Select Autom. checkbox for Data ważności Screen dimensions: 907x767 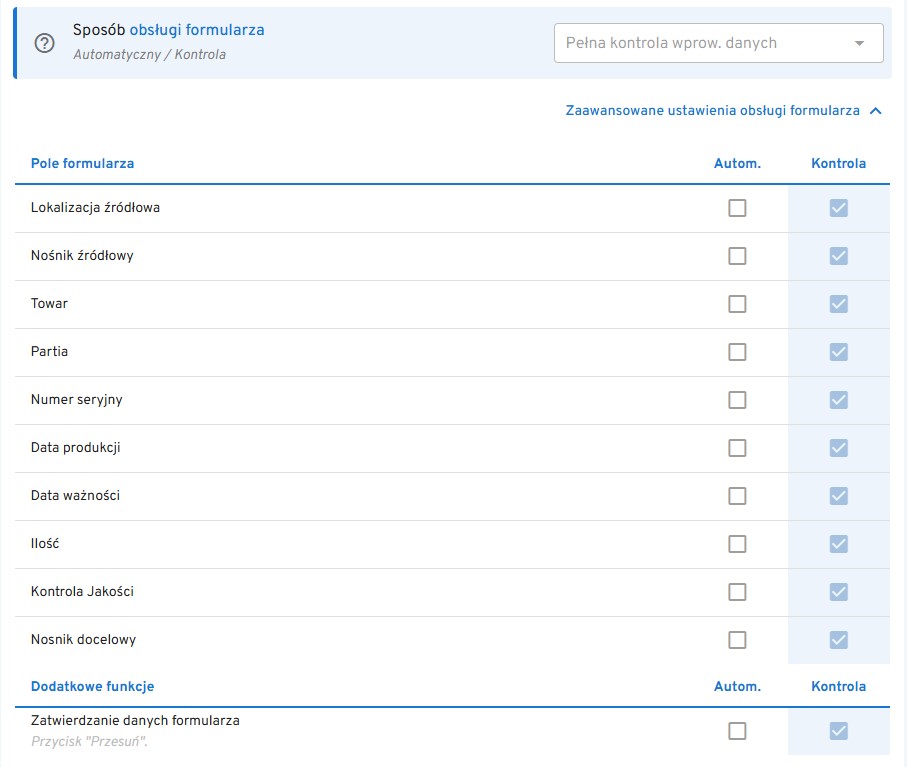pos(737,496)
